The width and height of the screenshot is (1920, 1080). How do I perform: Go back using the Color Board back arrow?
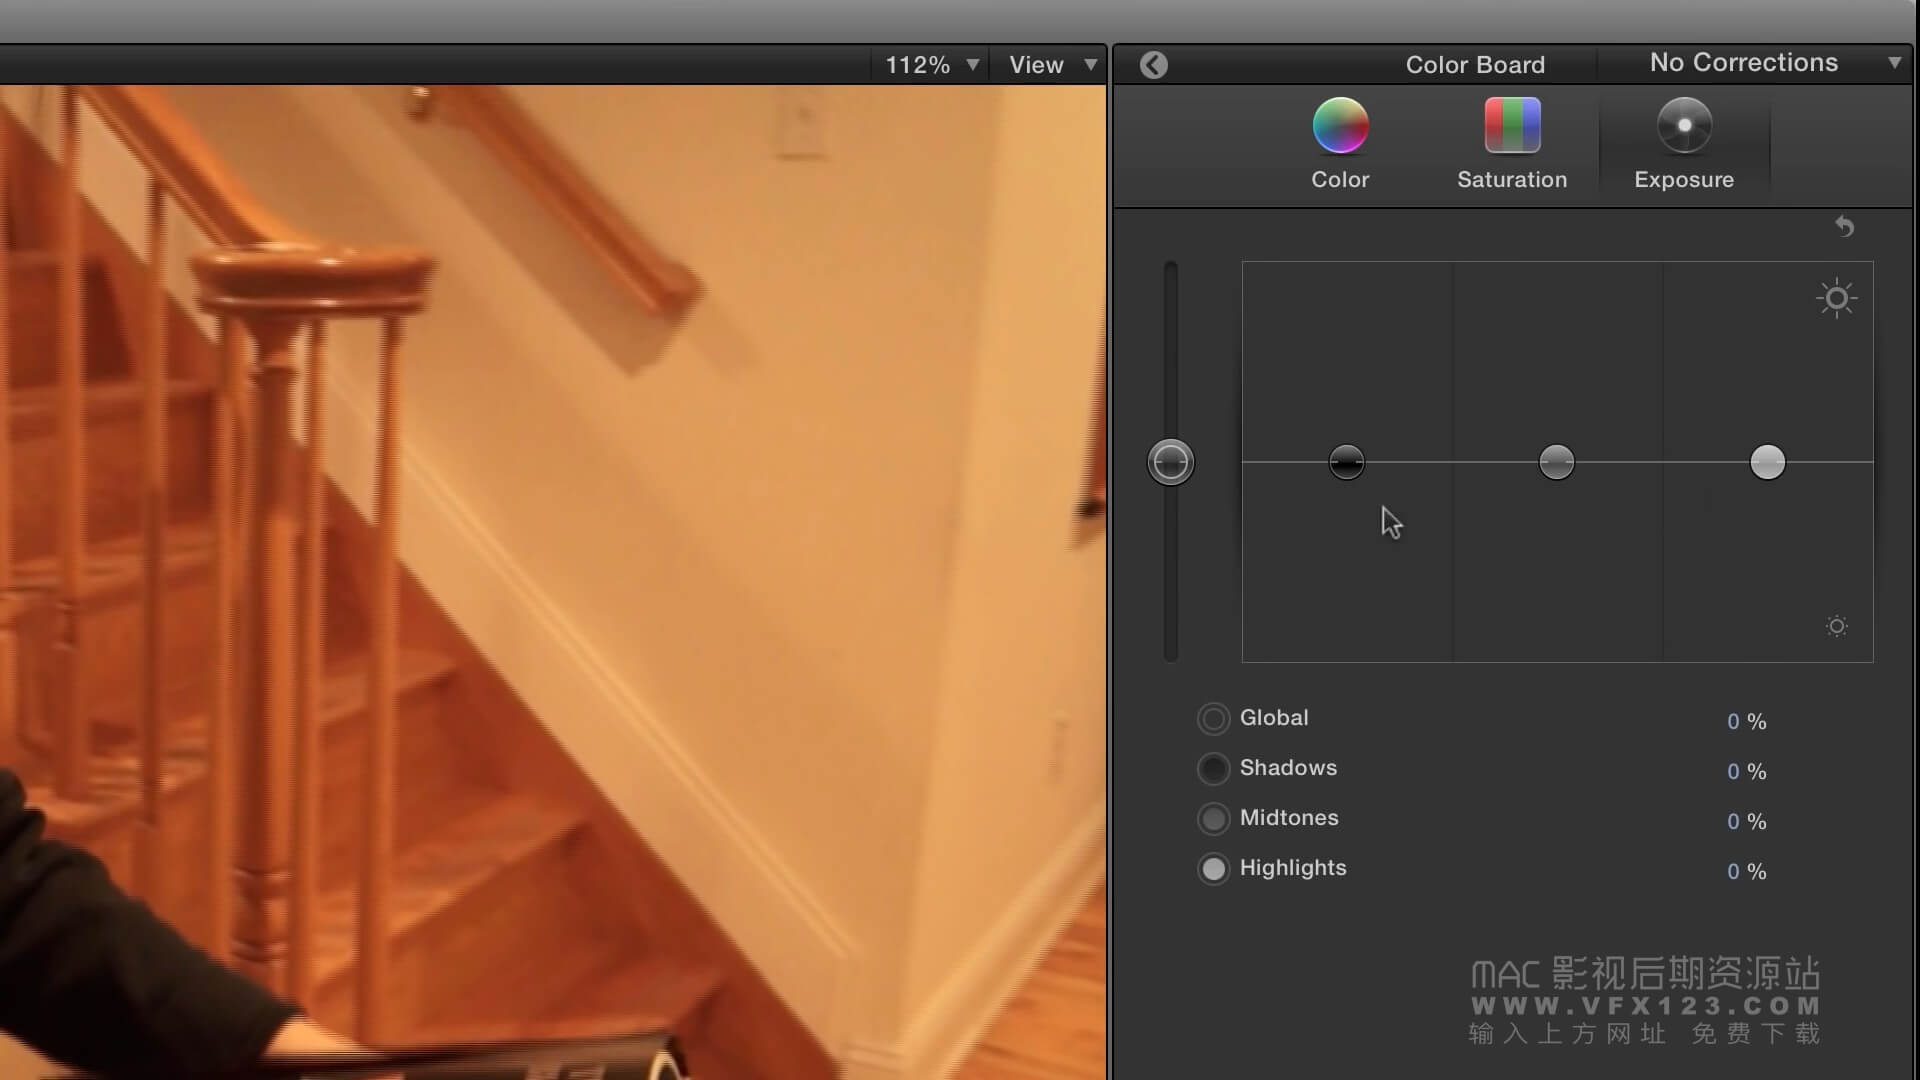tap(1153, 65)
